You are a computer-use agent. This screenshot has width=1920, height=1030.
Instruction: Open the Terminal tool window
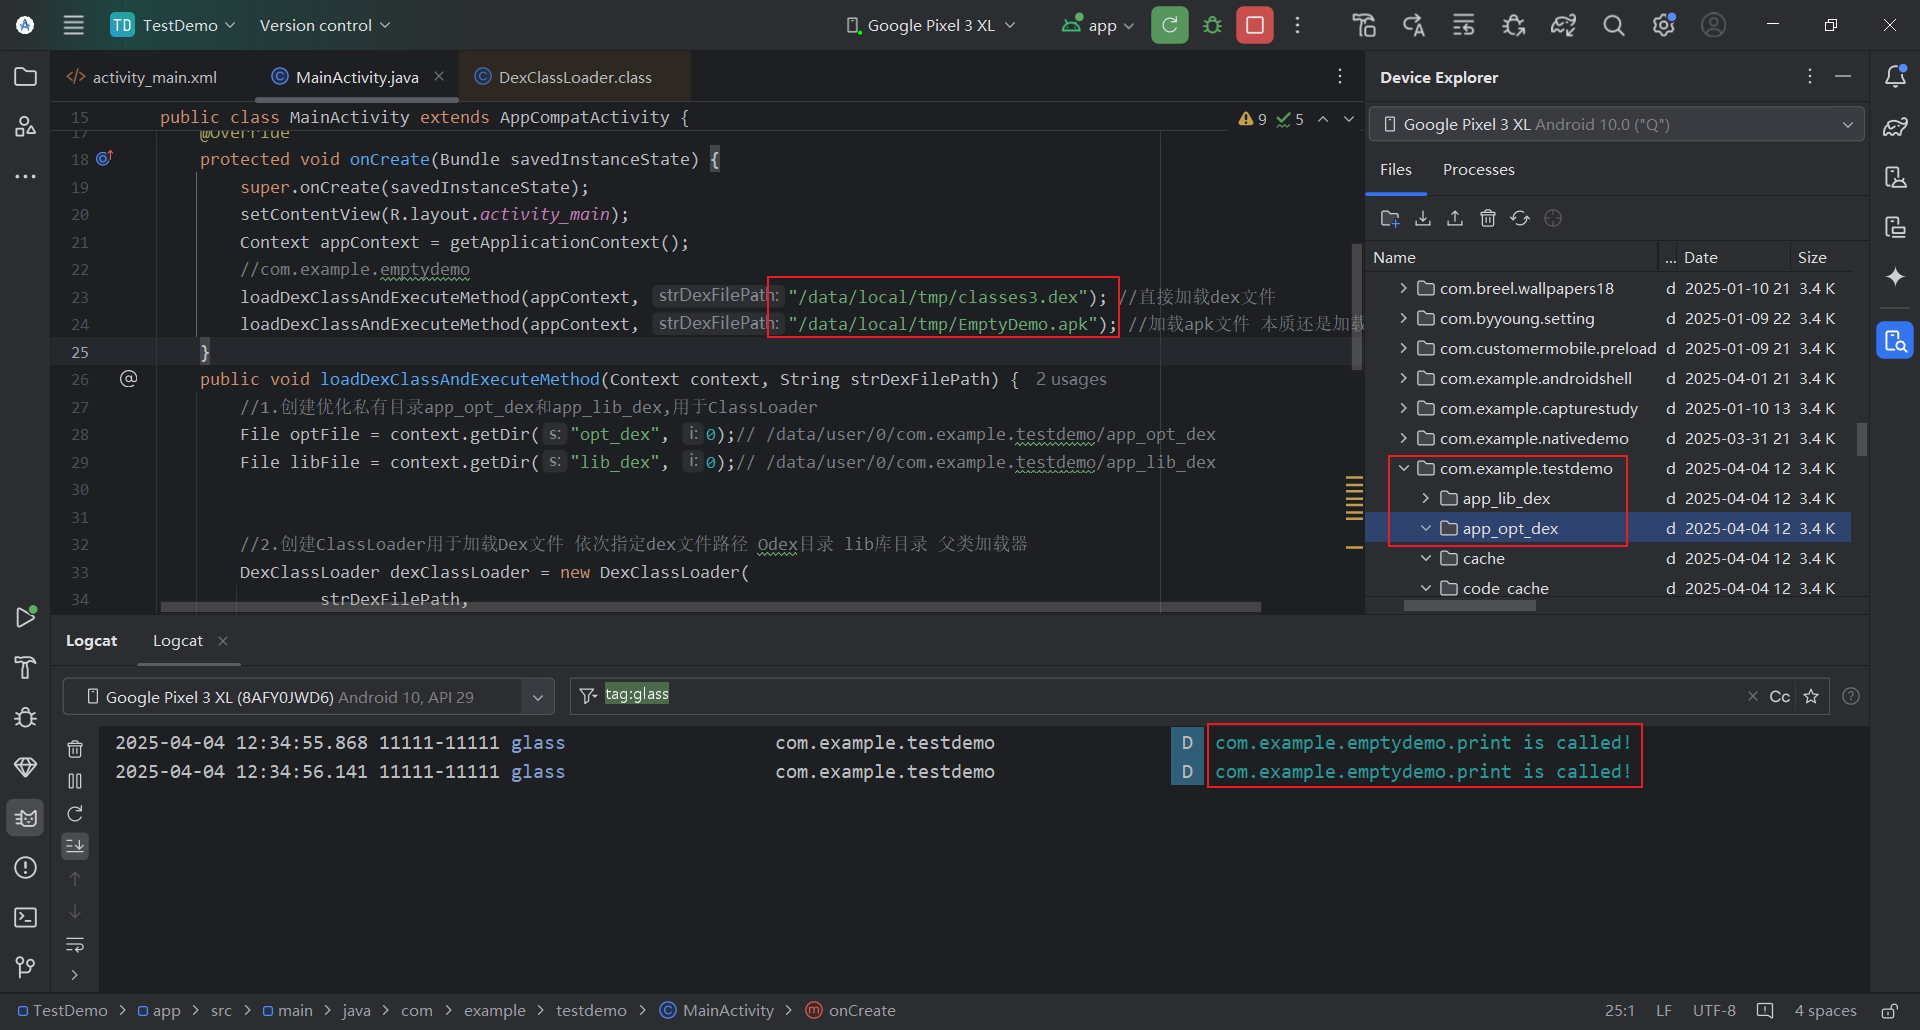[x=26, y=917]
